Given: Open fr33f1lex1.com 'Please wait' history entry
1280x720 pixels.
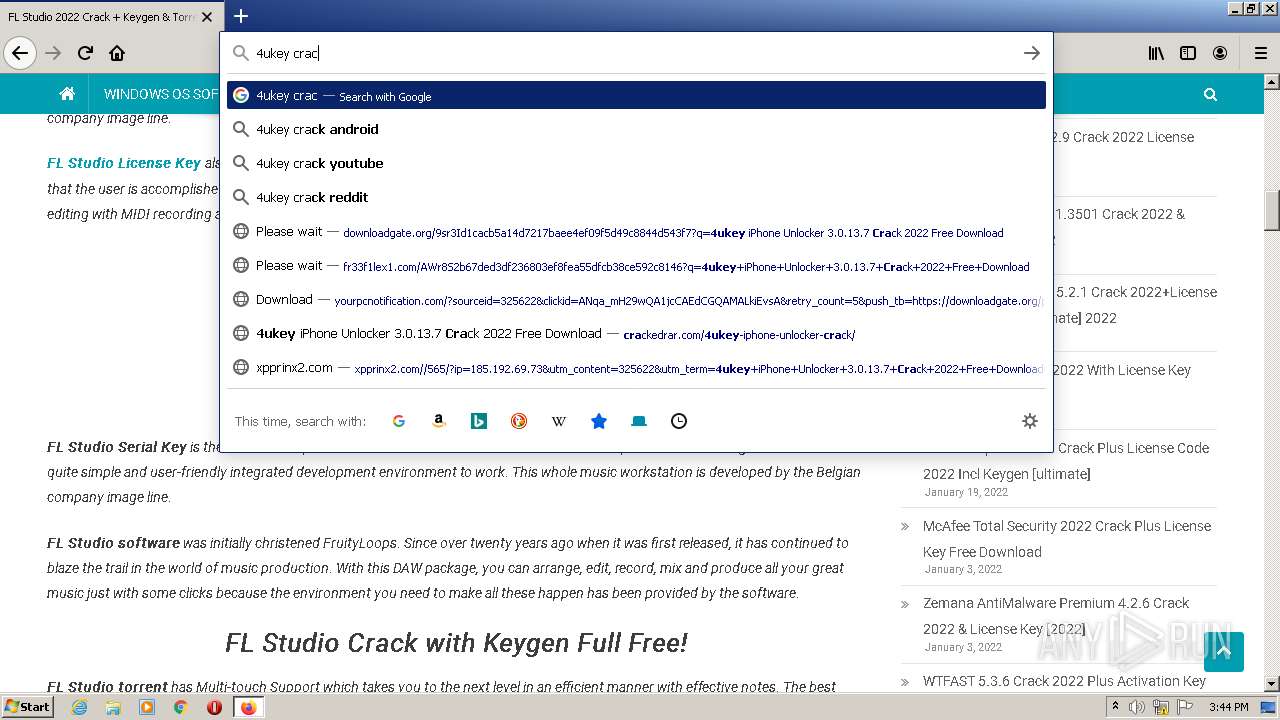Looking at the screenshot, I should (636, 265).
